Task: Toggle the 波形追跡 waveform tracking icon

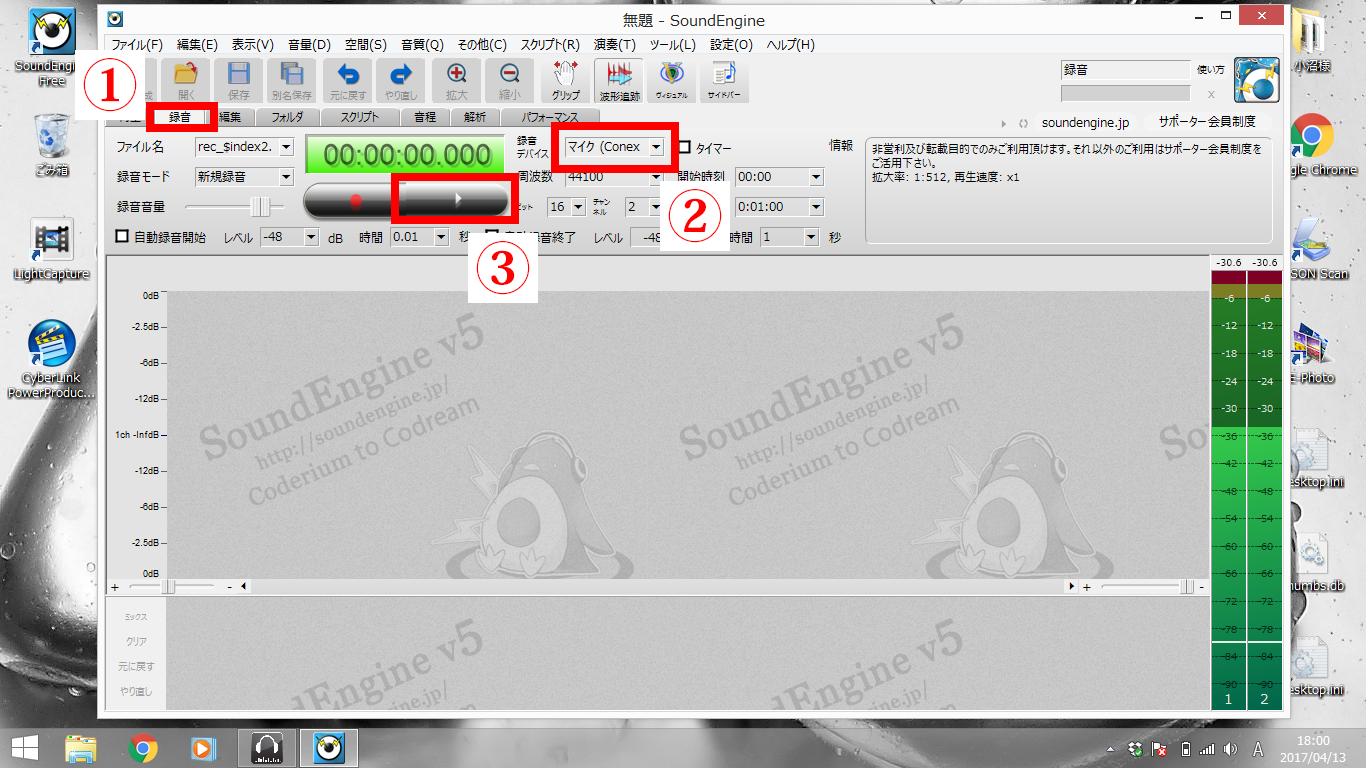Action: click(619, 80)
